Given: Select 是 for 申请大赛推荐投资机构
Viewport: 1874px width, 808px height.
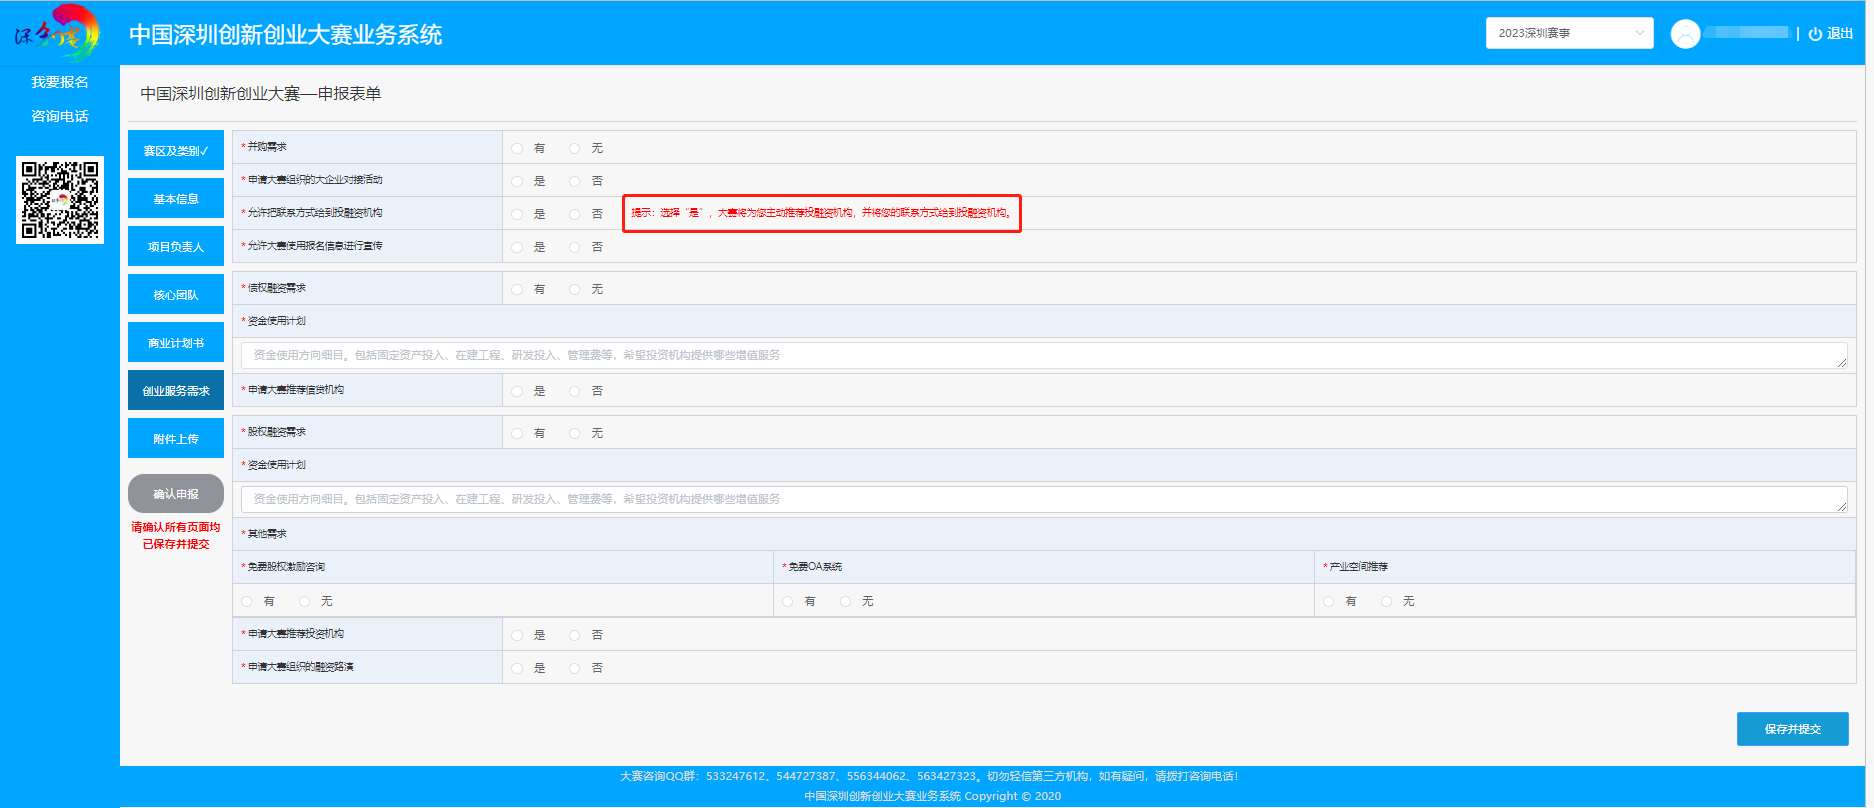Looking at the screenshot, I should pyautogui.click(x=517, y=635).
